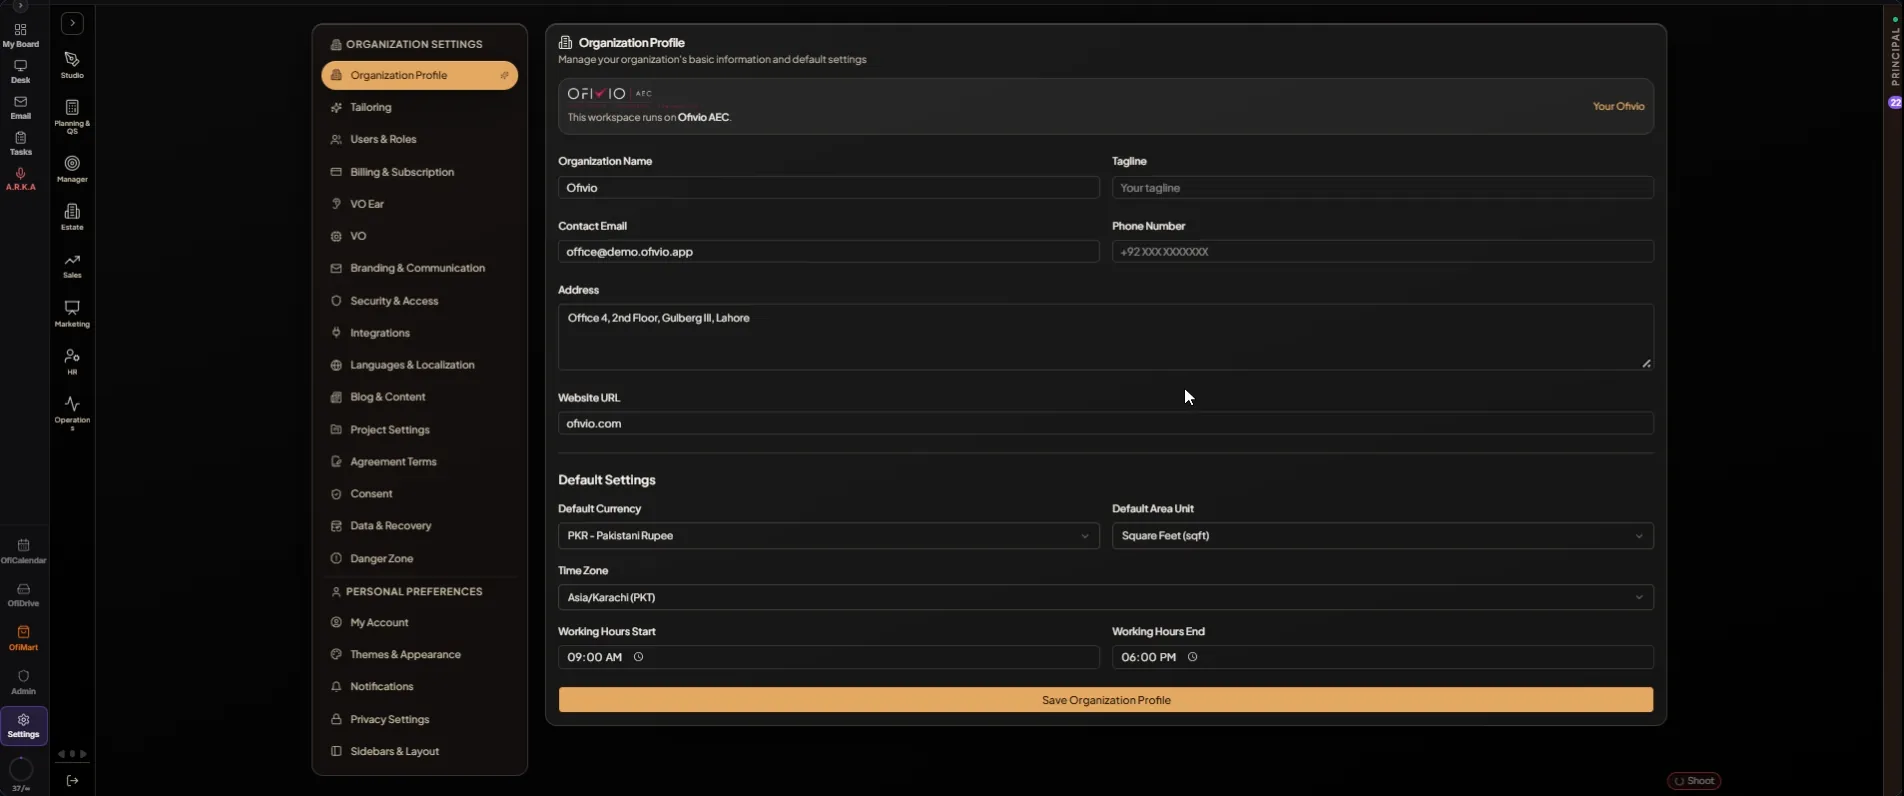This screenshot has width=1904, height=796.
Task: Click into the Organization Name field
Action: pos(828,188)
